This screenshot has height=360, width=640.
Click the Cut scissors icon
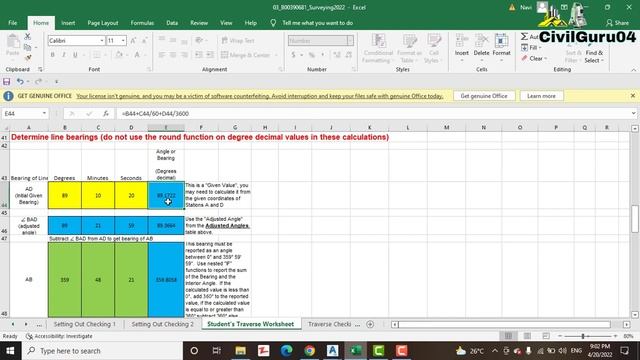pyautogui.click(x=27, y=37)
